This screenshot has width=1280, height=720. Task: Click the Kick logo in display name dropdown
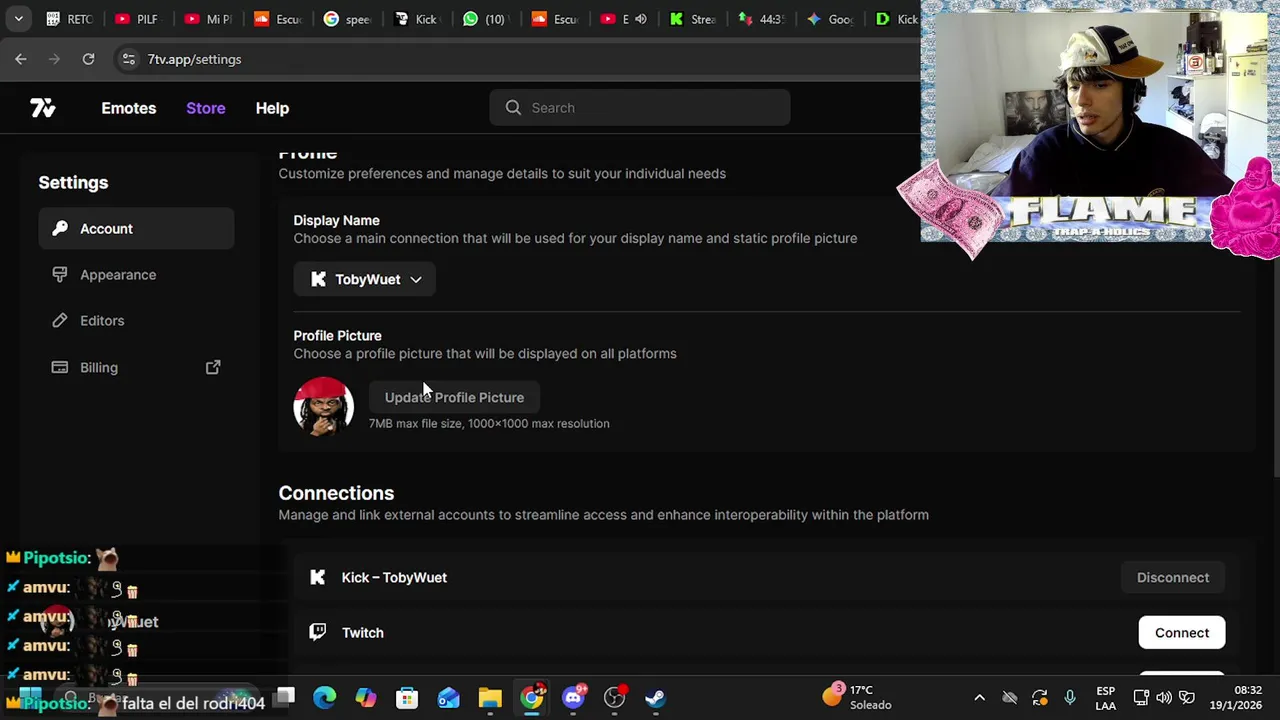[x=318, y=280]
